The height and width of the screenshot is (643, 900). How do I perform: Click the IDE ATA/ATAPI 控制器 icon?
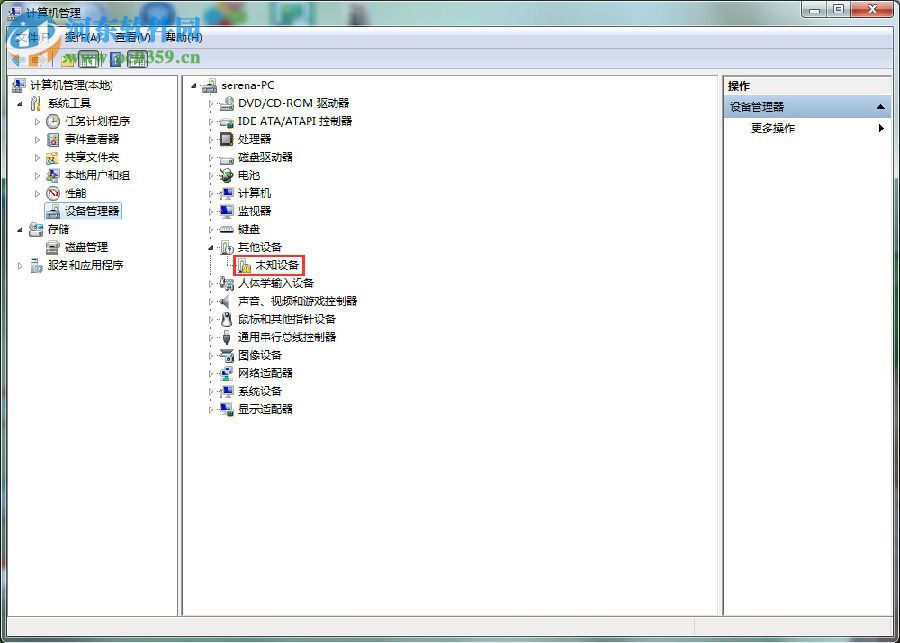(x=227, y=121)
